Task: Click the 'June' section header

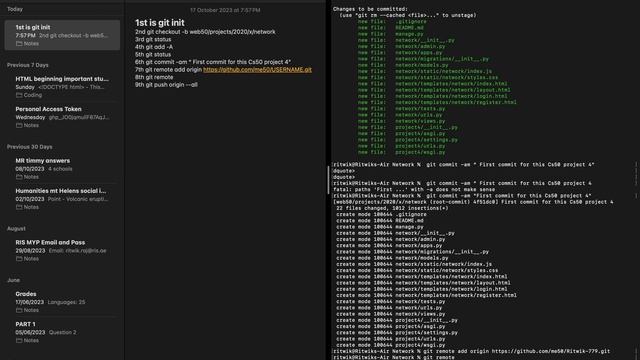Action: [13, 280]
